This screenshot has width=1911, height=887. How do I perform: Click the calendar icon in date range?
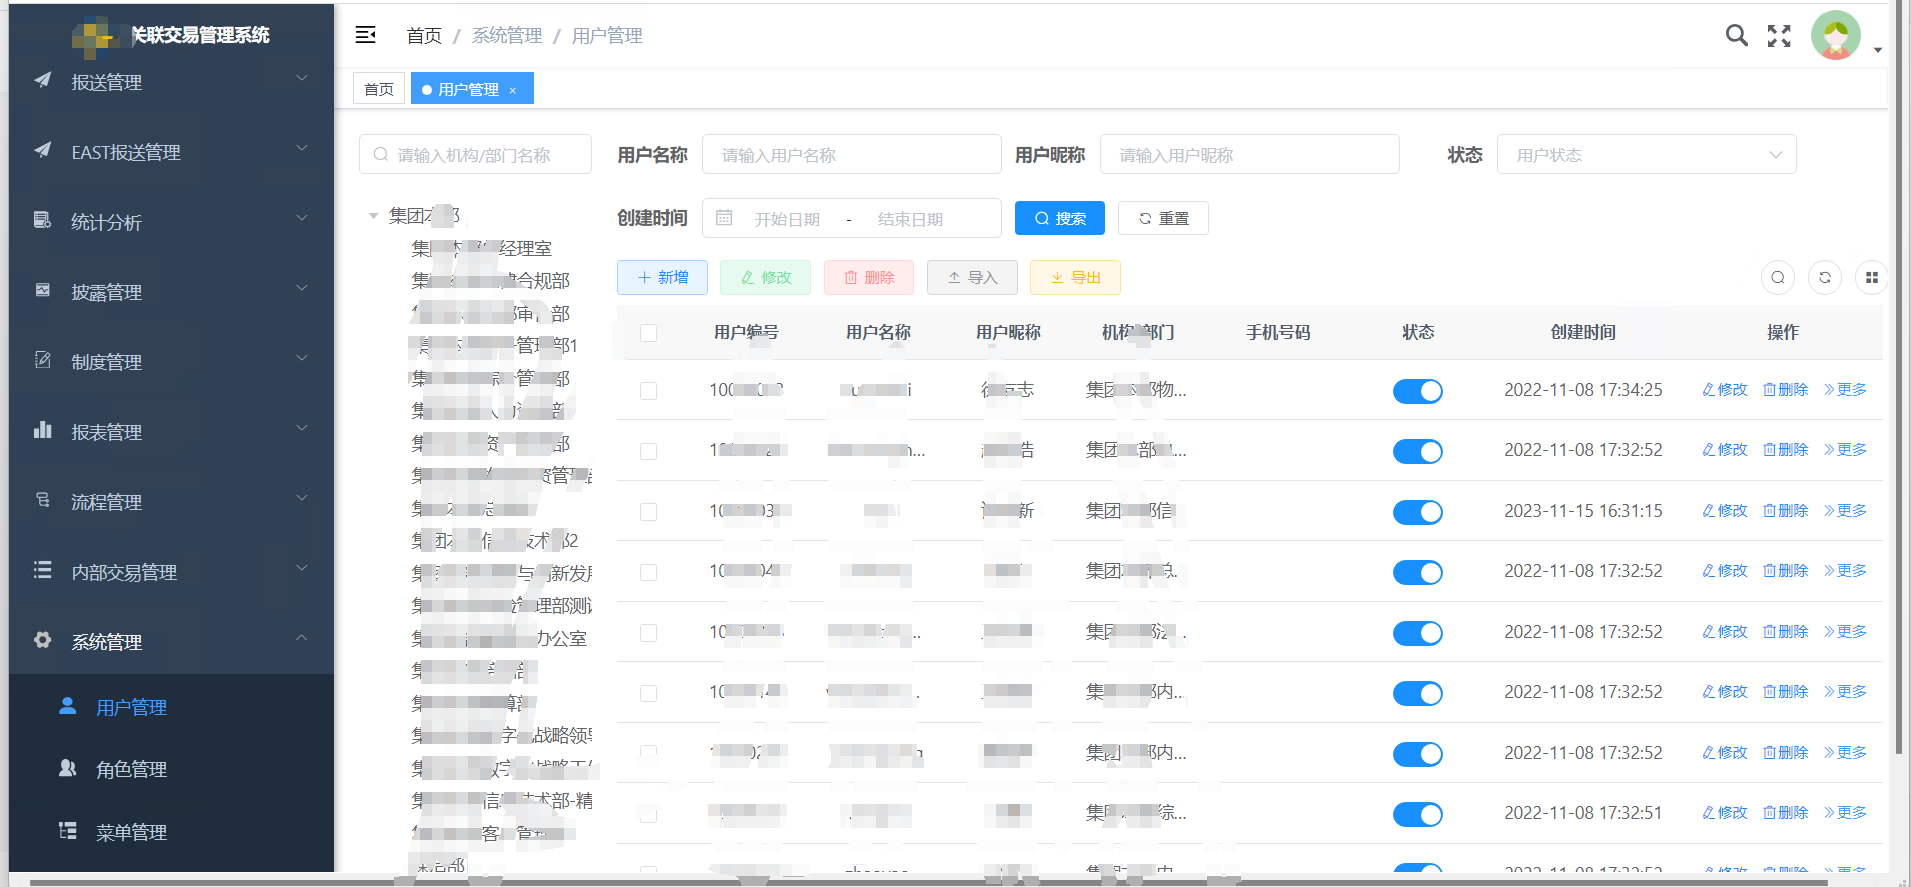724,218
